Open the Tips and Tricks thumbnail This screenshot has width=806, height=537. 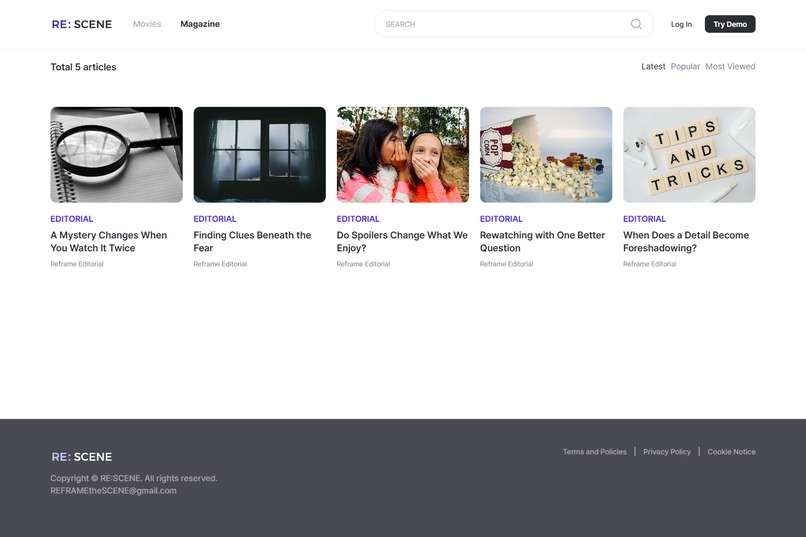pos(689,155)
